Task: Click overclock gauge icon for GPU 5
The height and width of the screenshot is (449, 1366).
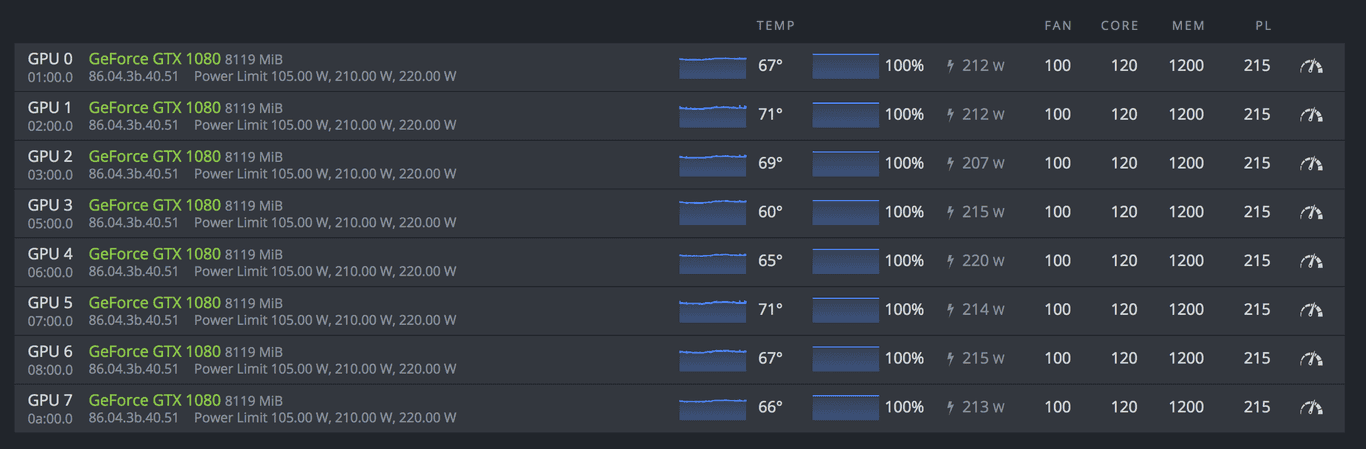Action: click(x=1310, y=310)
